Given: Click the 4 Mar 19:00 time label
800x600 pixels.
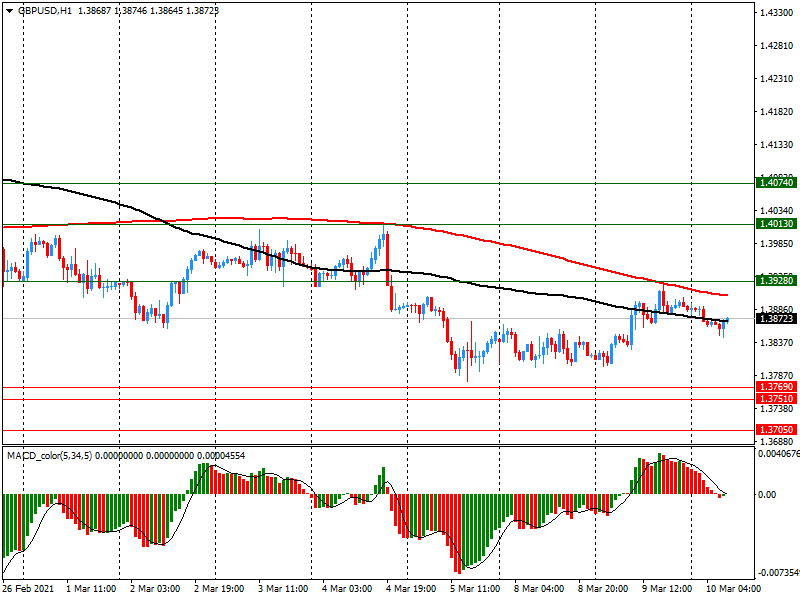Looking at the screenshot, I should 410,589.
